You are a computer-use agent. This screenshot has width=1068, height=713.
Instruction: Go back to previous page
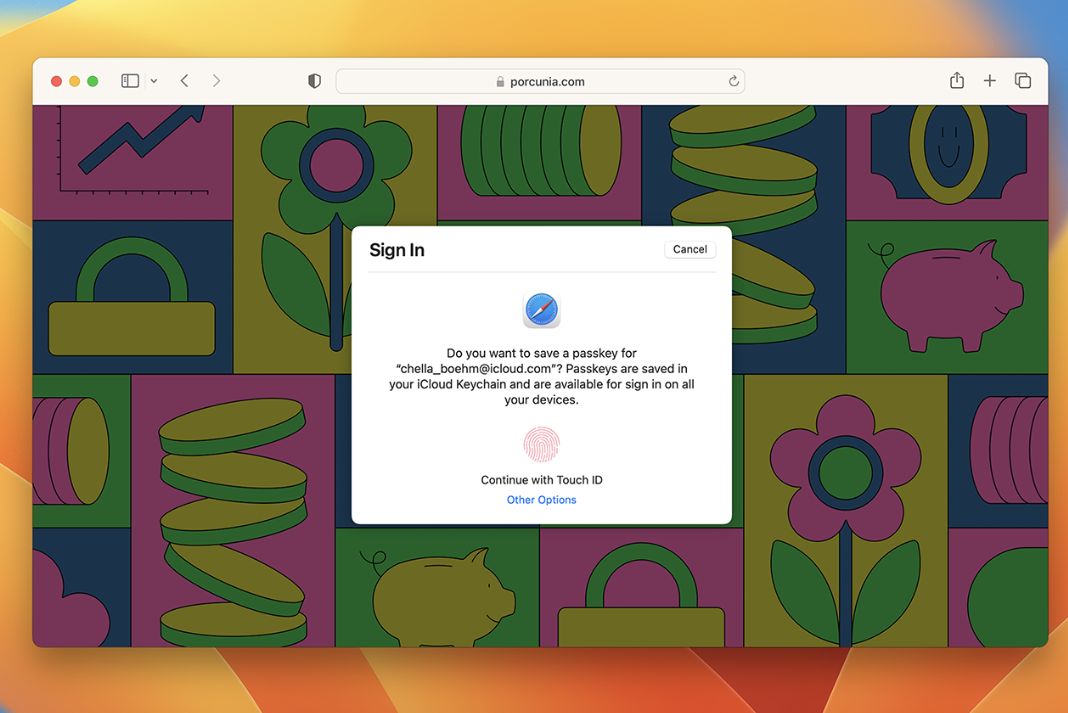click(184, 80)
